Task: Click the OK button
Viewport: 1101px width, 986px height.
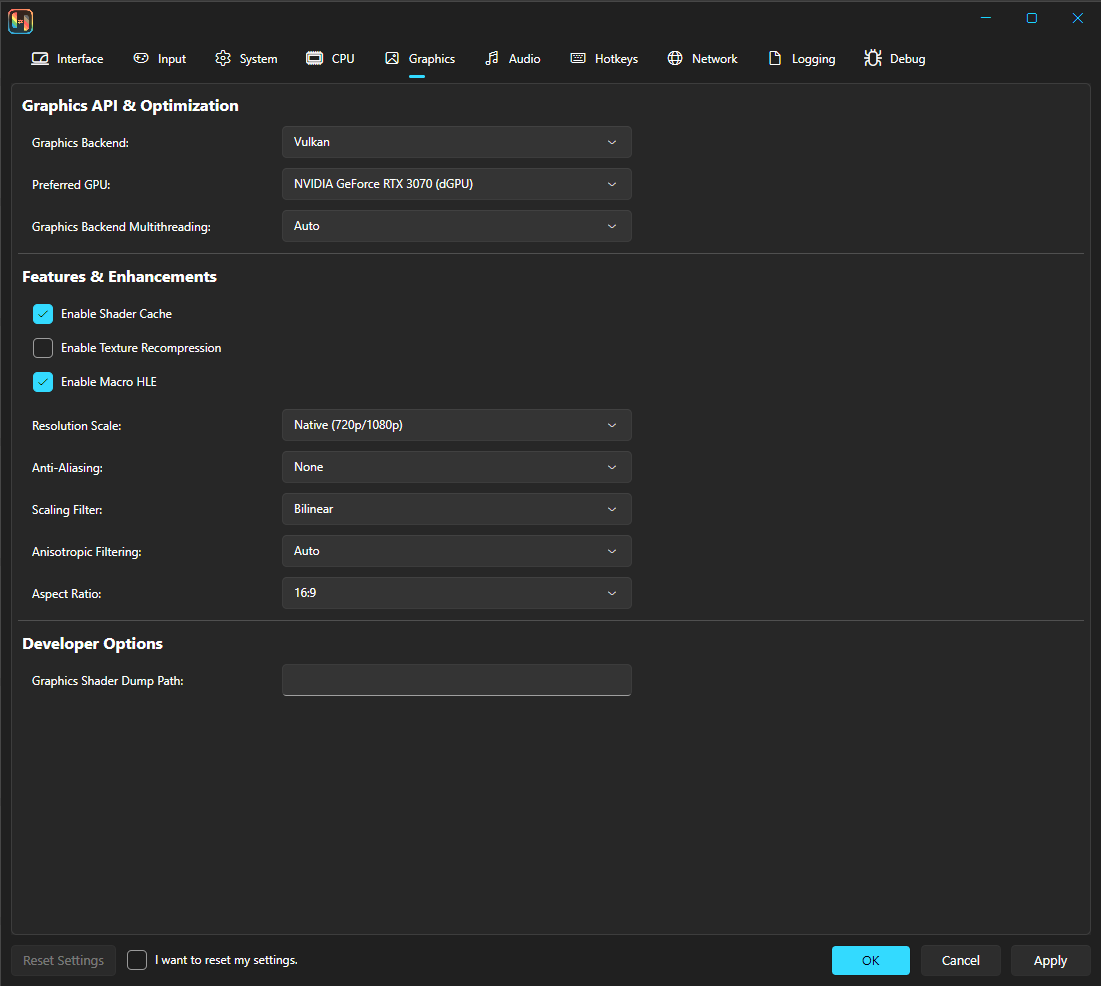Action: (871, 960)
